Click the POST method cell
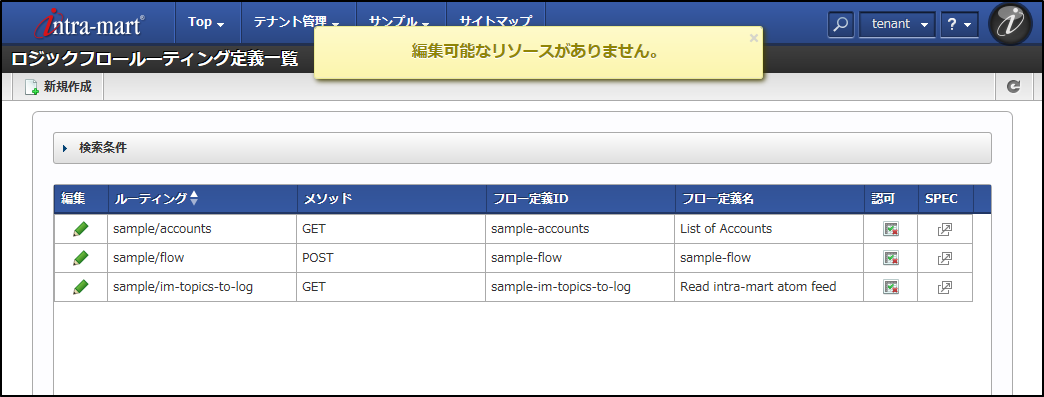 click(392, 258)
